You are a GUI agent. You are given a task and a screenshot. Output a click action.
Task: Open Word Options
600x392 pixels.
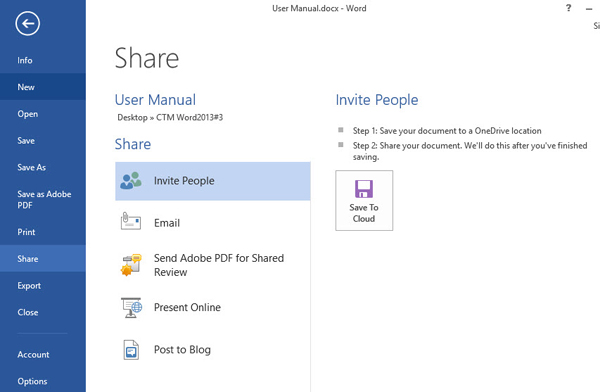(43, 381)
